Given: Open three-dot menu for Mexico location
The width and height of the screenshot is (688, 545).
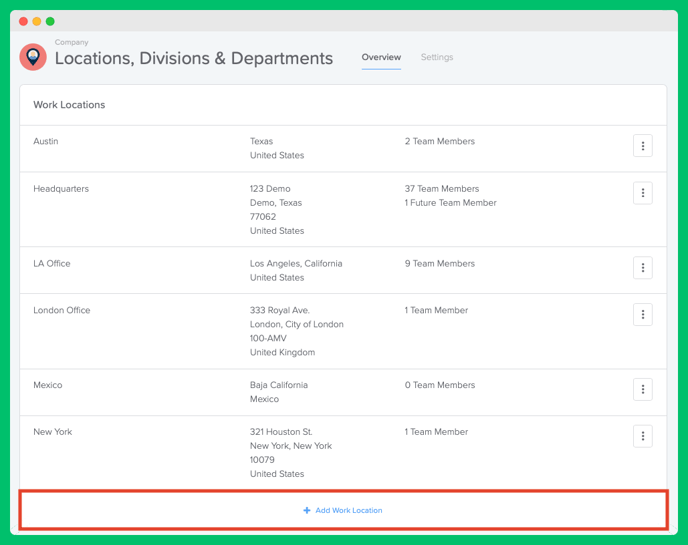Looking at the screenshot, I should click(x=642, y=389).
